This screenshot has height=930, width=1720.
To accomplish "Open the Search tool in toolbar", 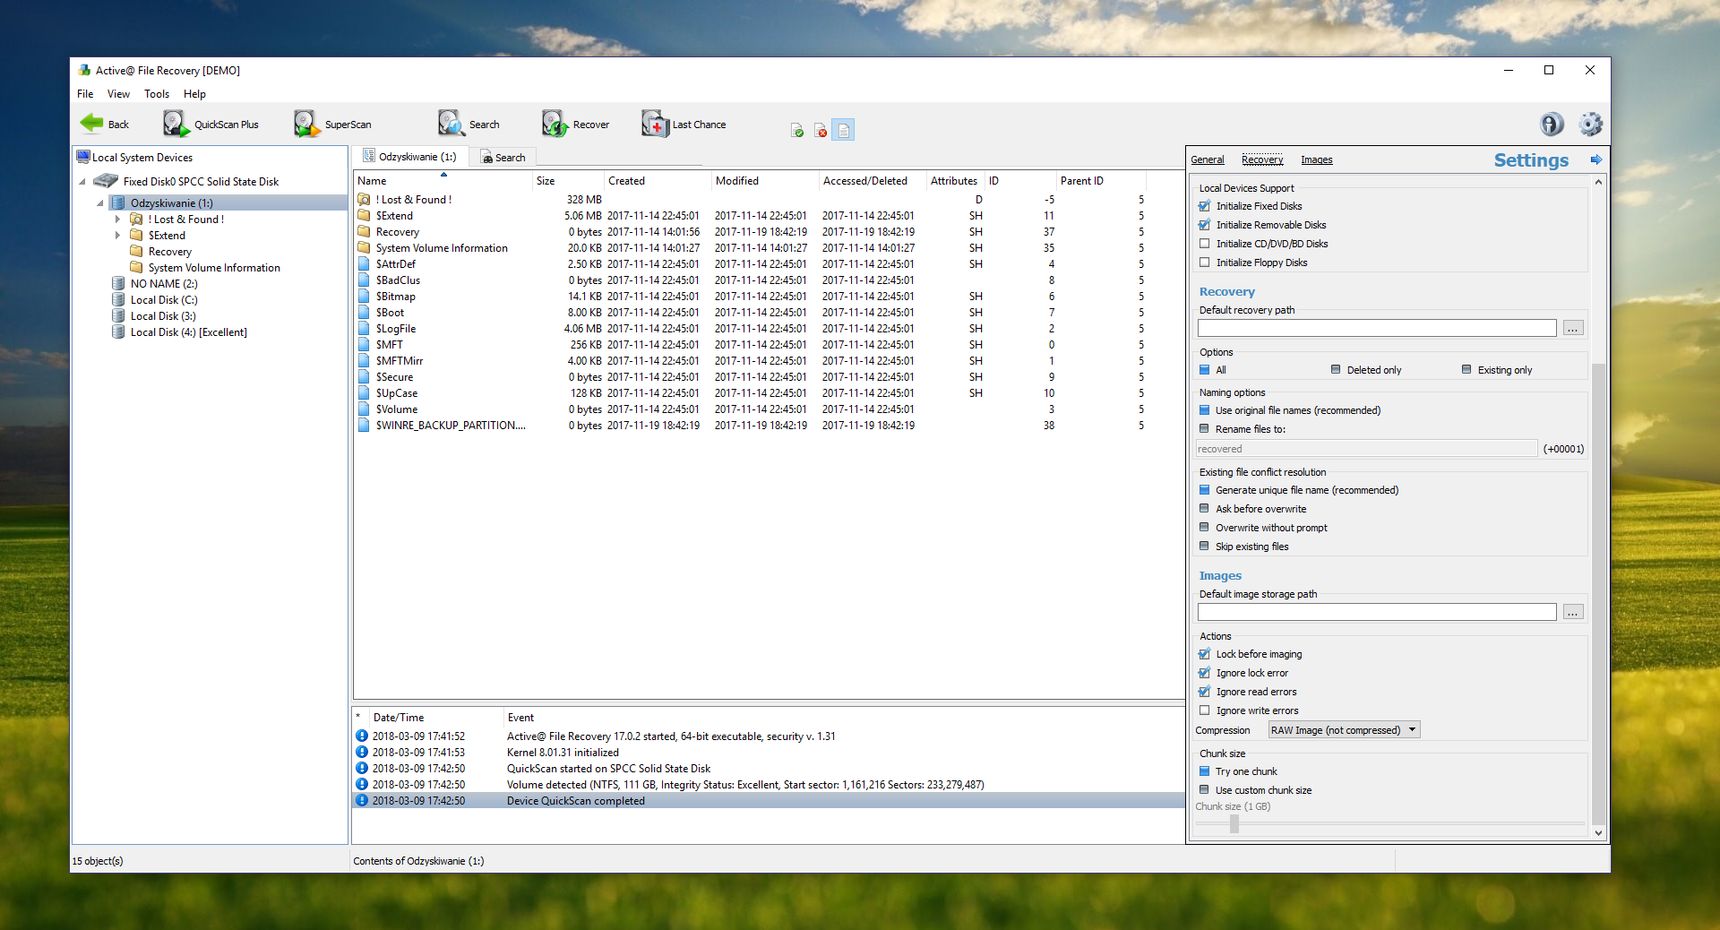I will (x=469, y=124).
